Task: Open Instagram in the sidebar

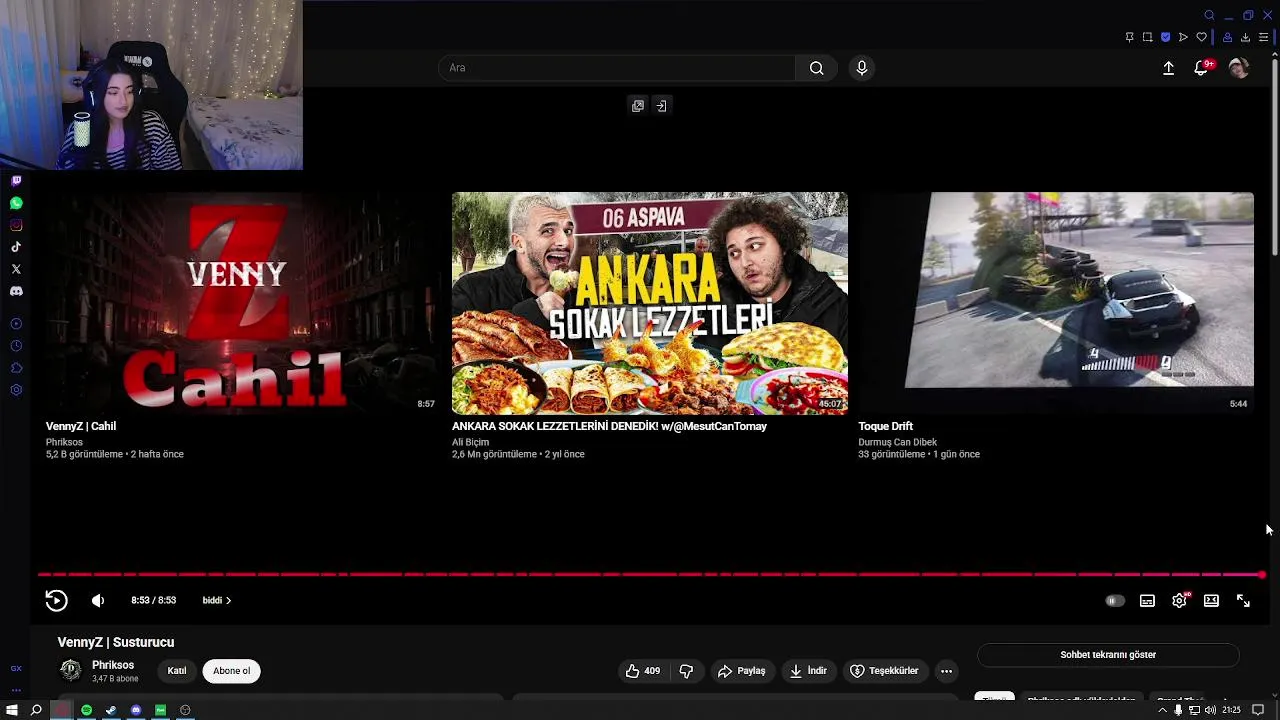Action: pyautogui.click(x=16, y=225)
